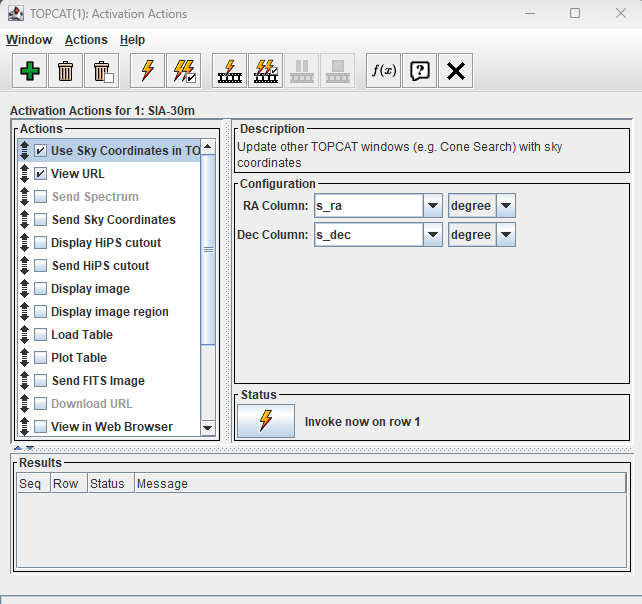This screenshot has height=604, width=642.
Task: Click the question mark help icon
Action: (419, 71)
